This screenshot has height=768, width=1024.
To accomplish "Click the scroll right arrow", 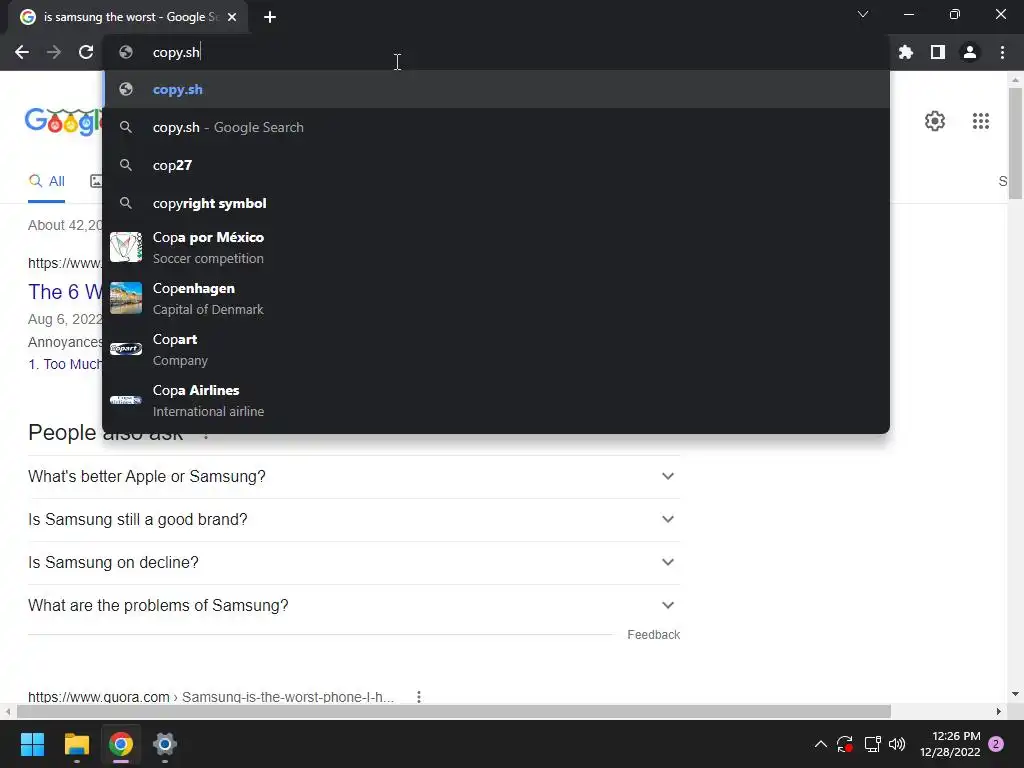I will (x=999, y=711).
